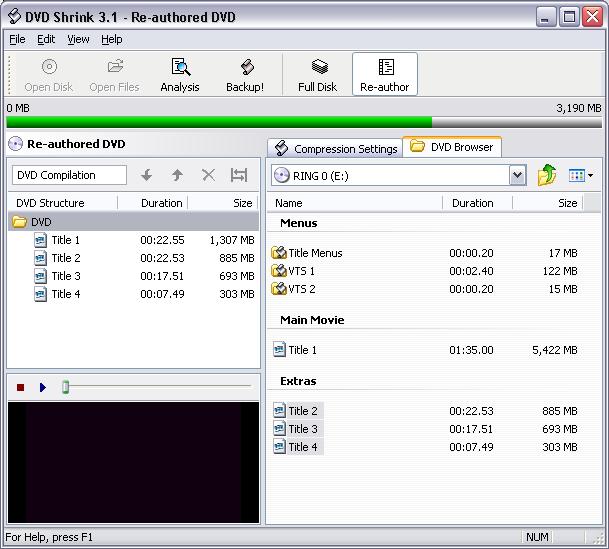609x549 pixels.
Task: Stop the preview playback
Action: coord(21,387)
